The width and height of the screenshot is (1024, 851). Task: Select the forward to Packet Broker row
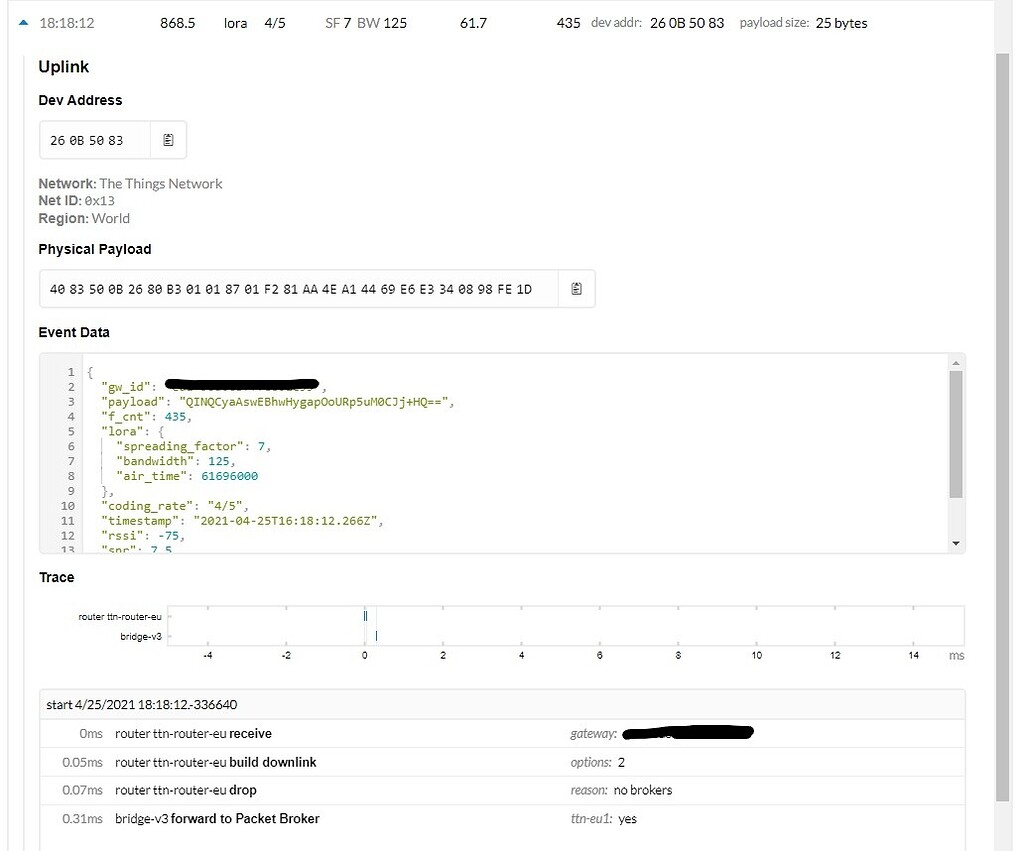502,818
